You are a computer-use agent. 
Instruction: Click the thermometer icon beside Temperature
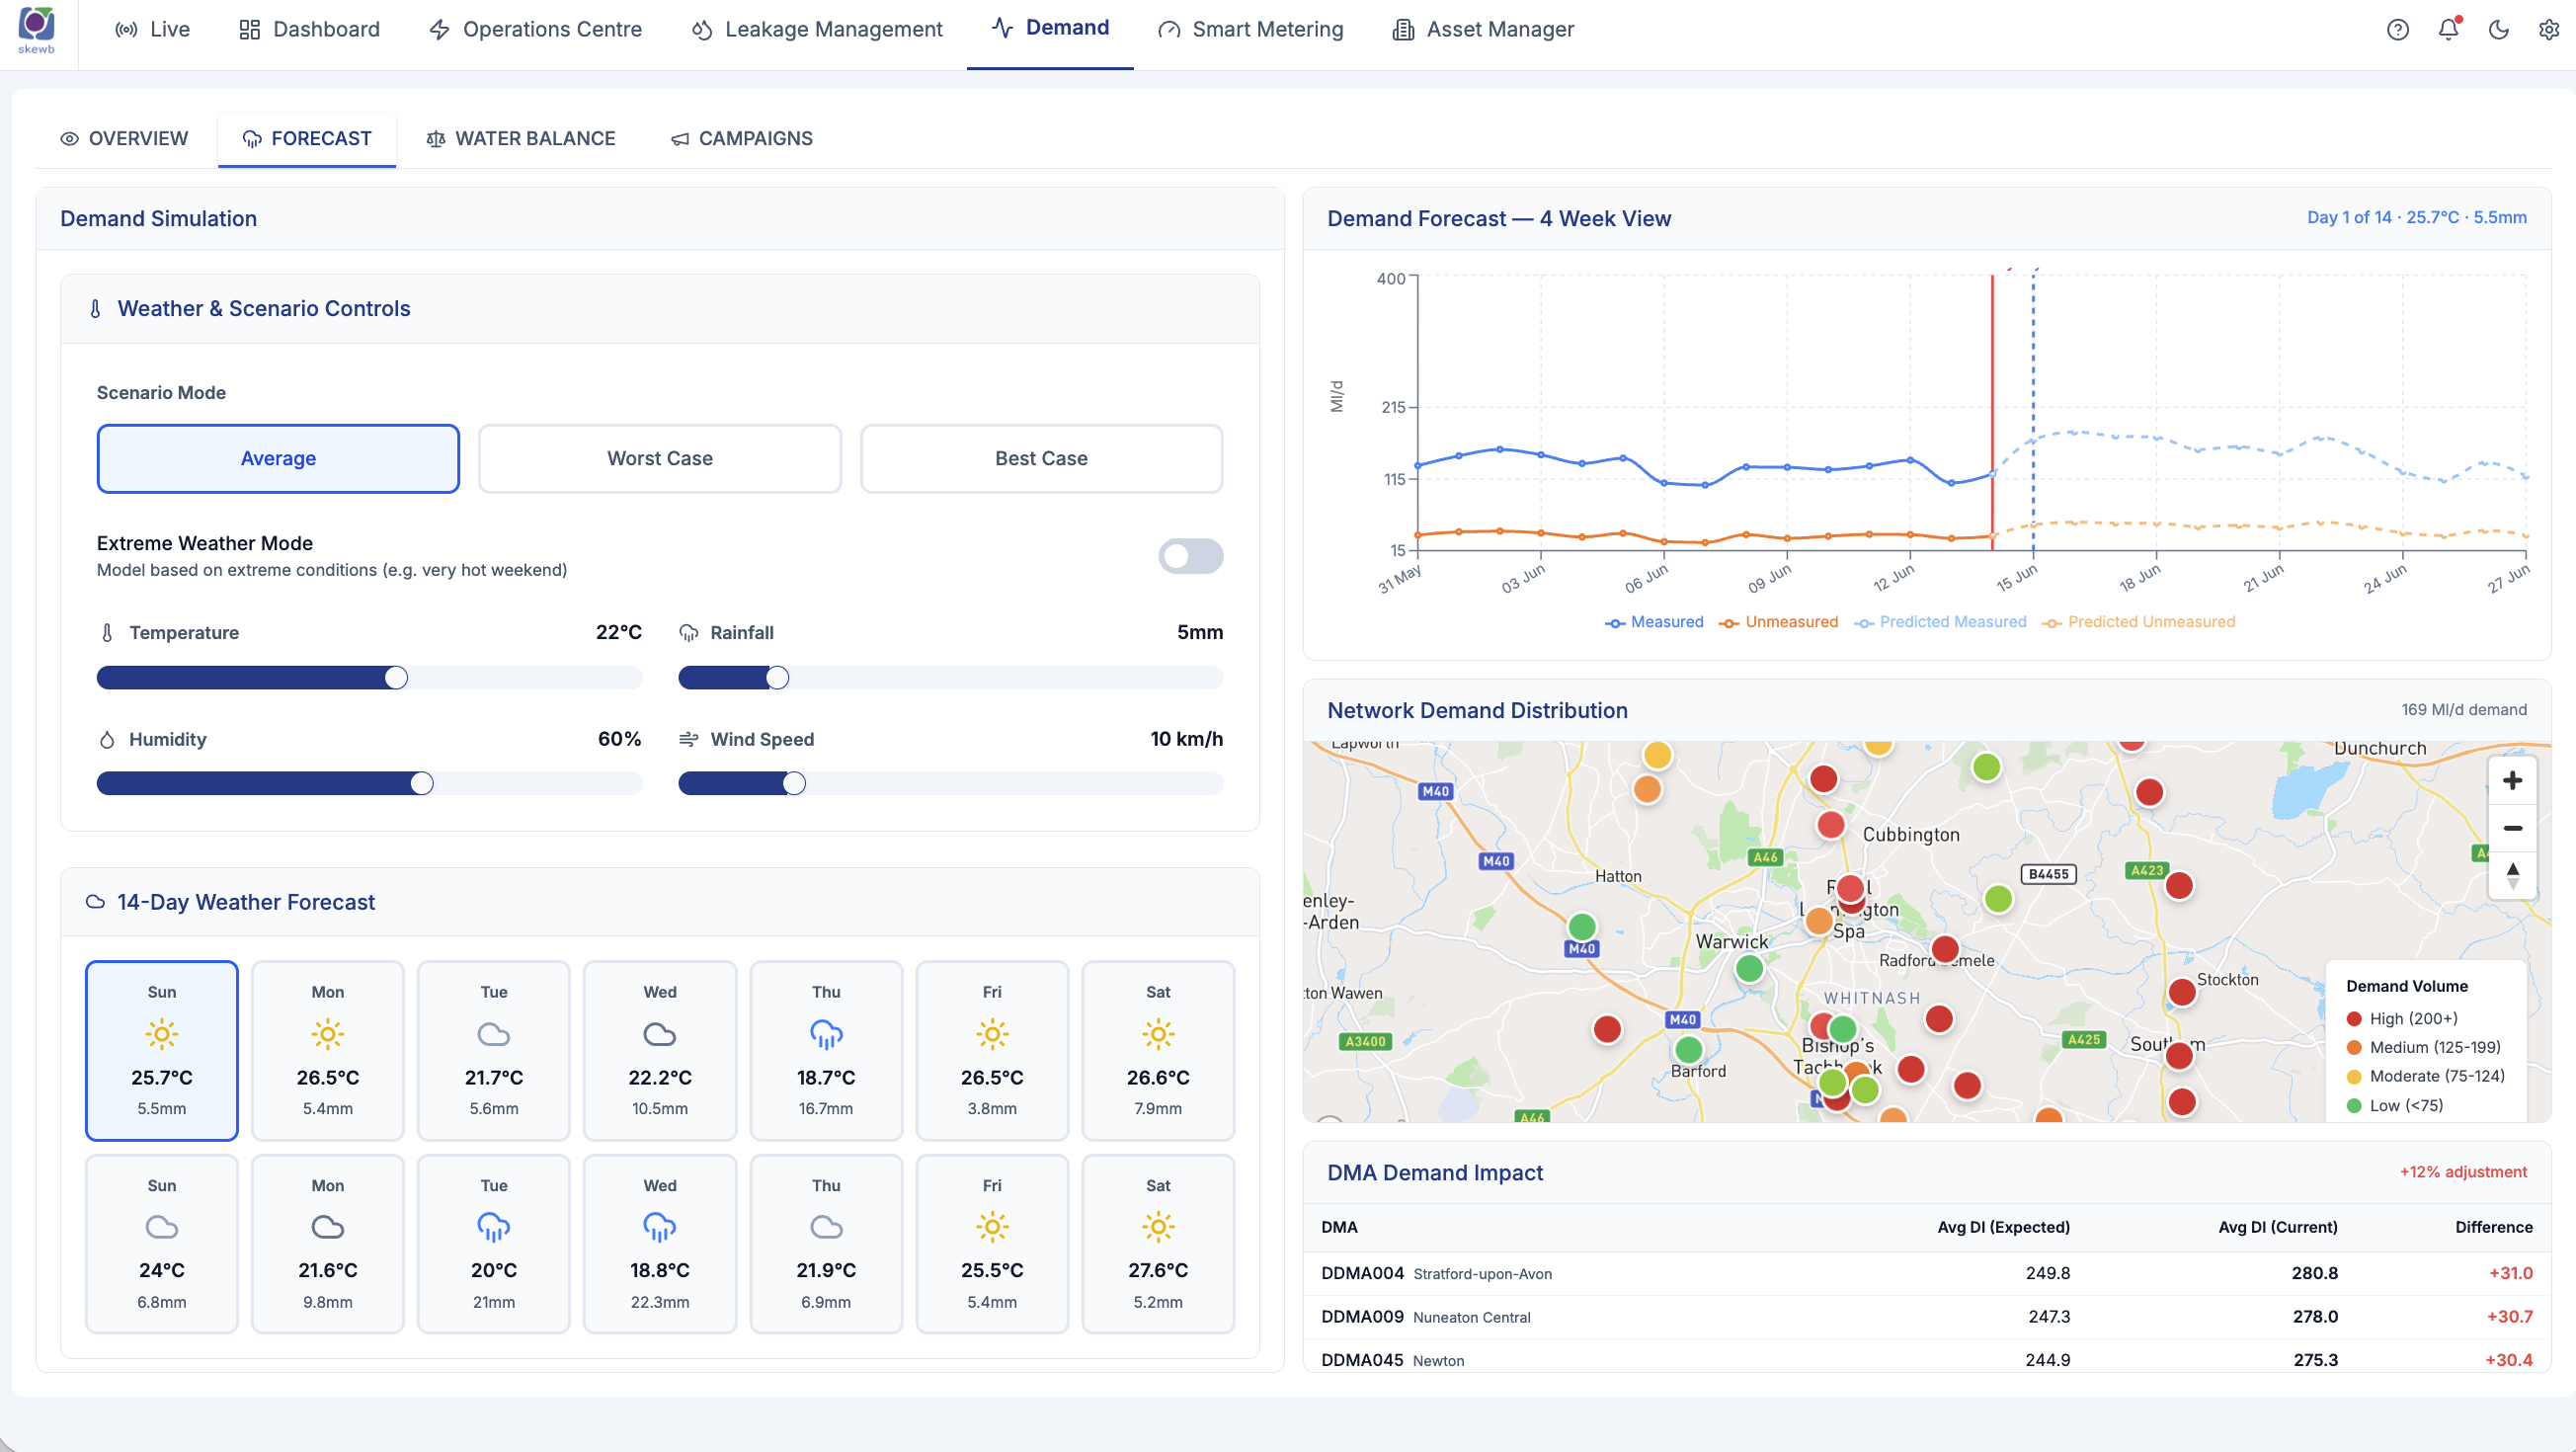tap(107, 633)
